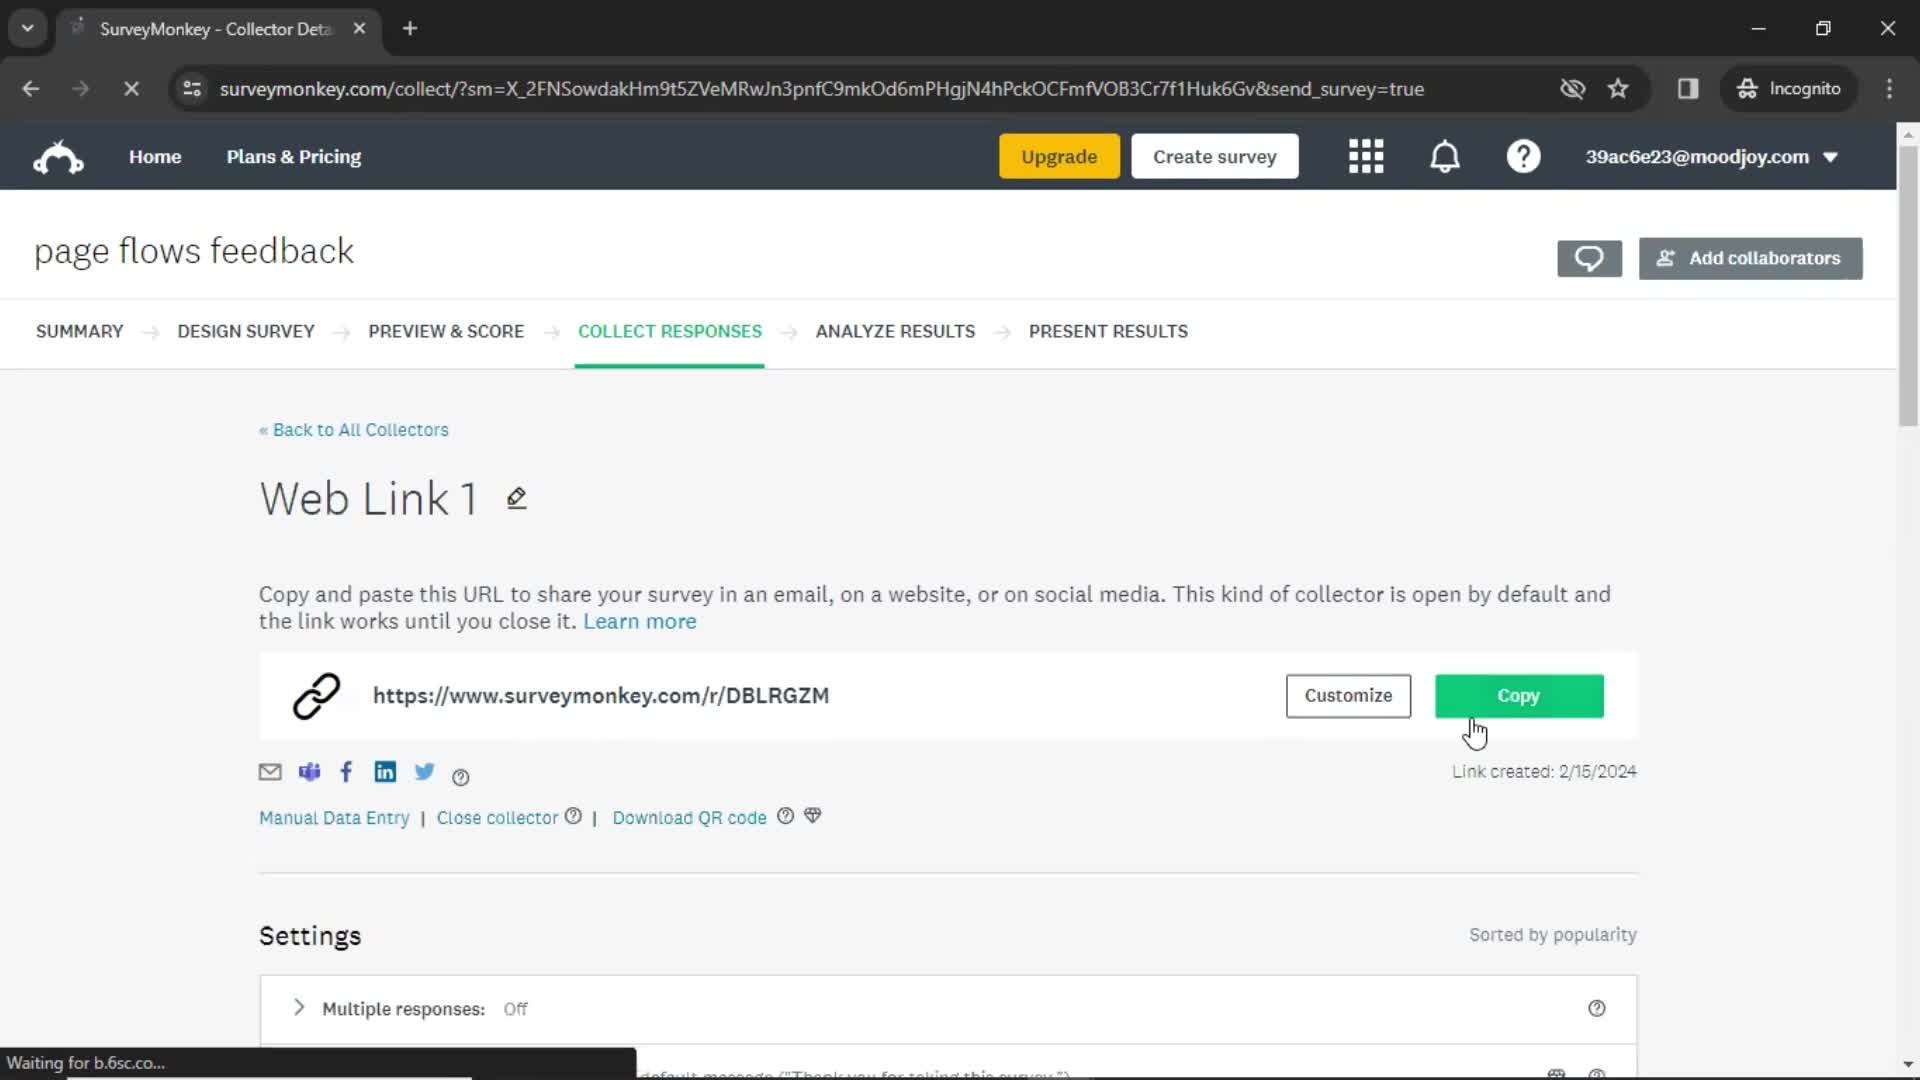Switch to the DESIGN SURVEY tab

click(245, 331)
